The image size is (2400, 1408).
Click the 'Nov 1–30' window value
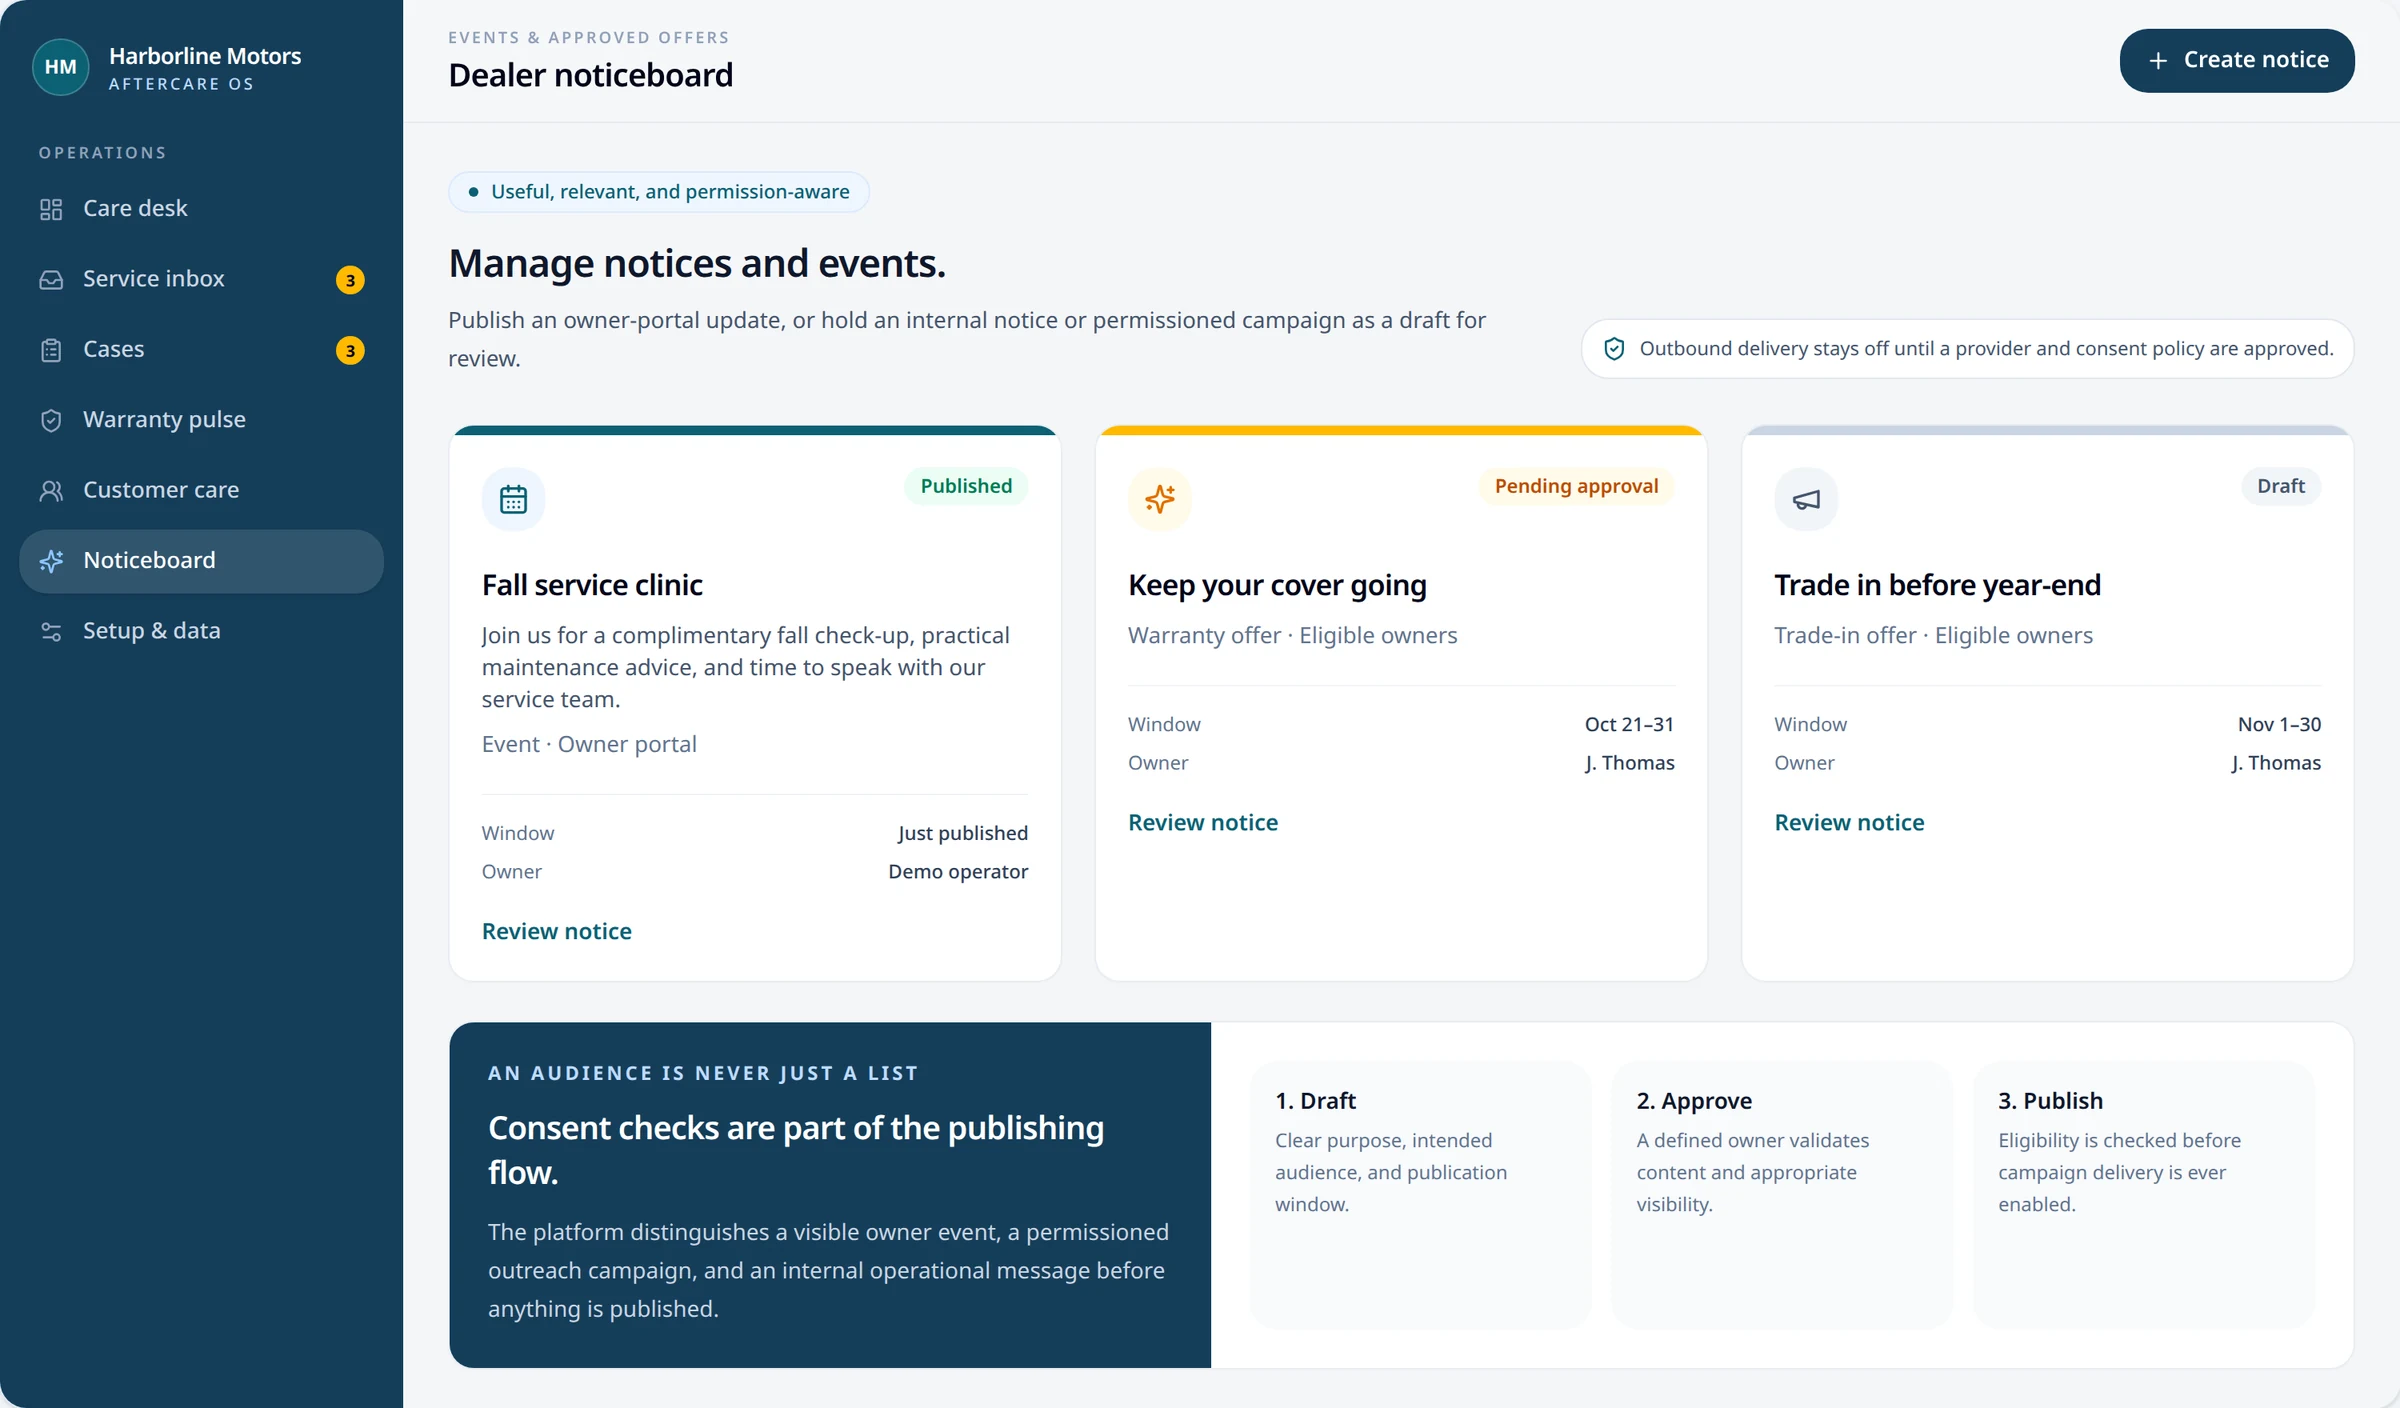pos(2279,724)
